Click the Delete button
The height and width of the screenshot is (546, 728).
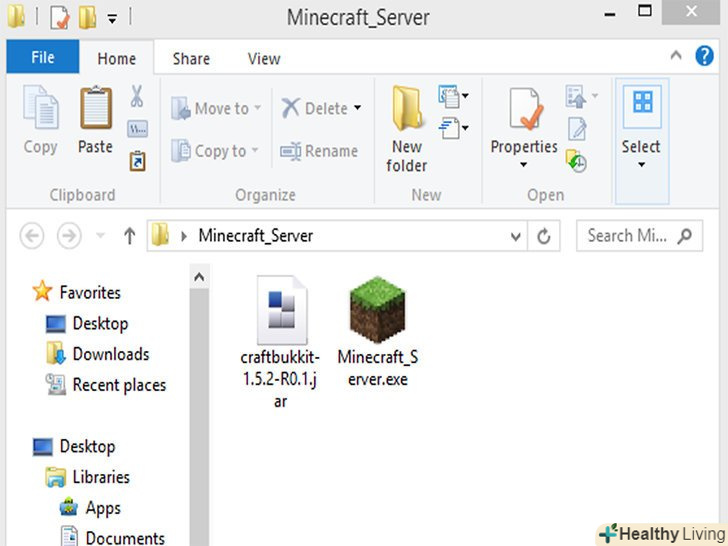click(315, 108)
